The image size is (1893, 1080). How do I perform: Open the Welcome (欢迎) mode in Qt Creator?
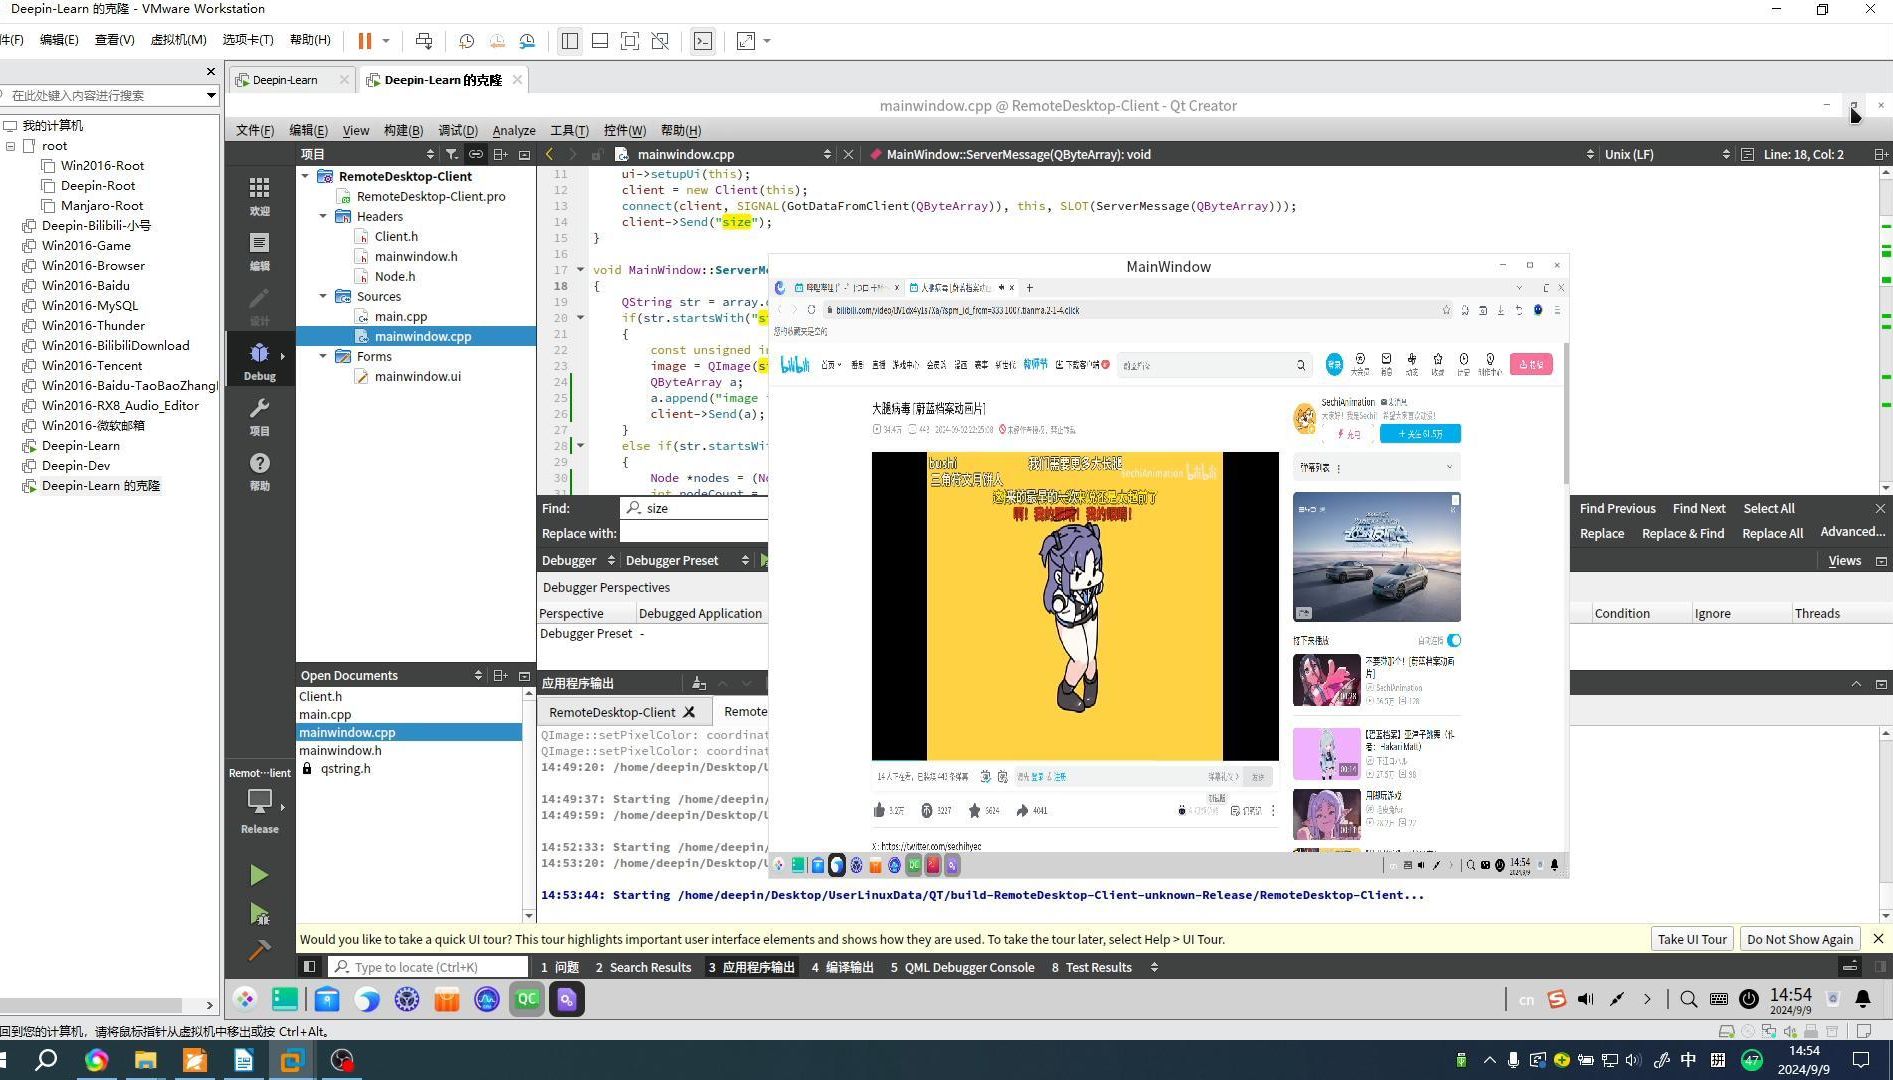click(259, 195)
